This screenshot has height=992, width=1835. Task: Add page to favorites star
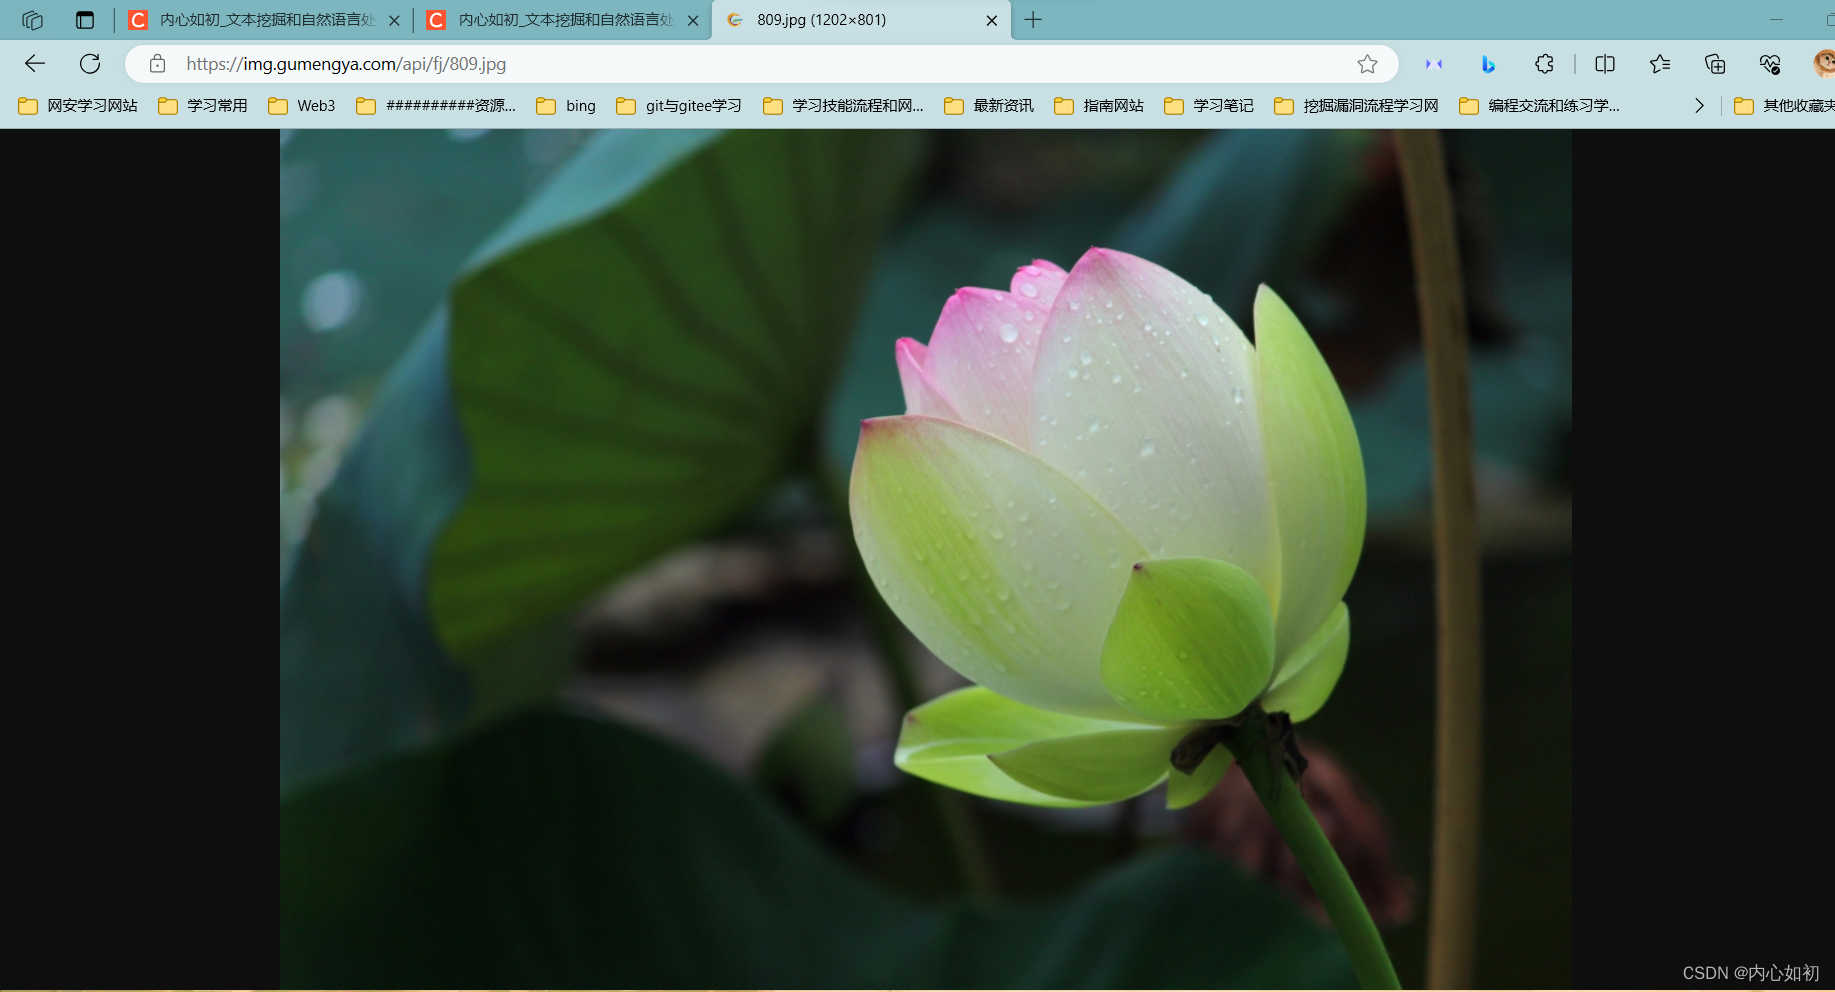[1367, 64]
